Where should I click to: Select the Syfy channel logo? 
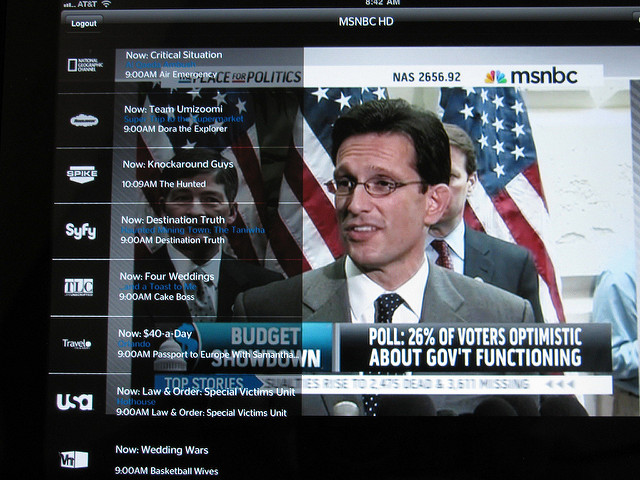tap(81, 231)
